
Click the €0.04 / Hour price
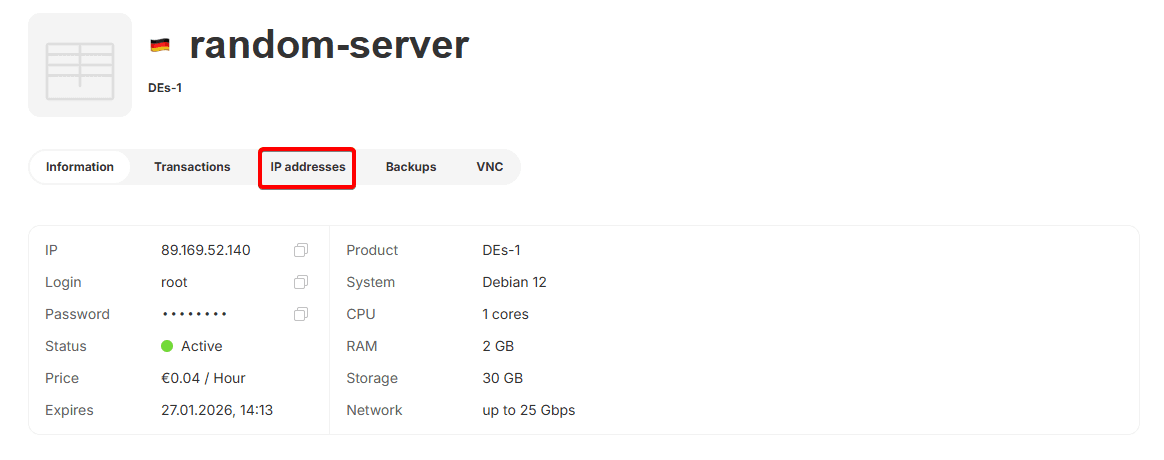pos(203,378)
